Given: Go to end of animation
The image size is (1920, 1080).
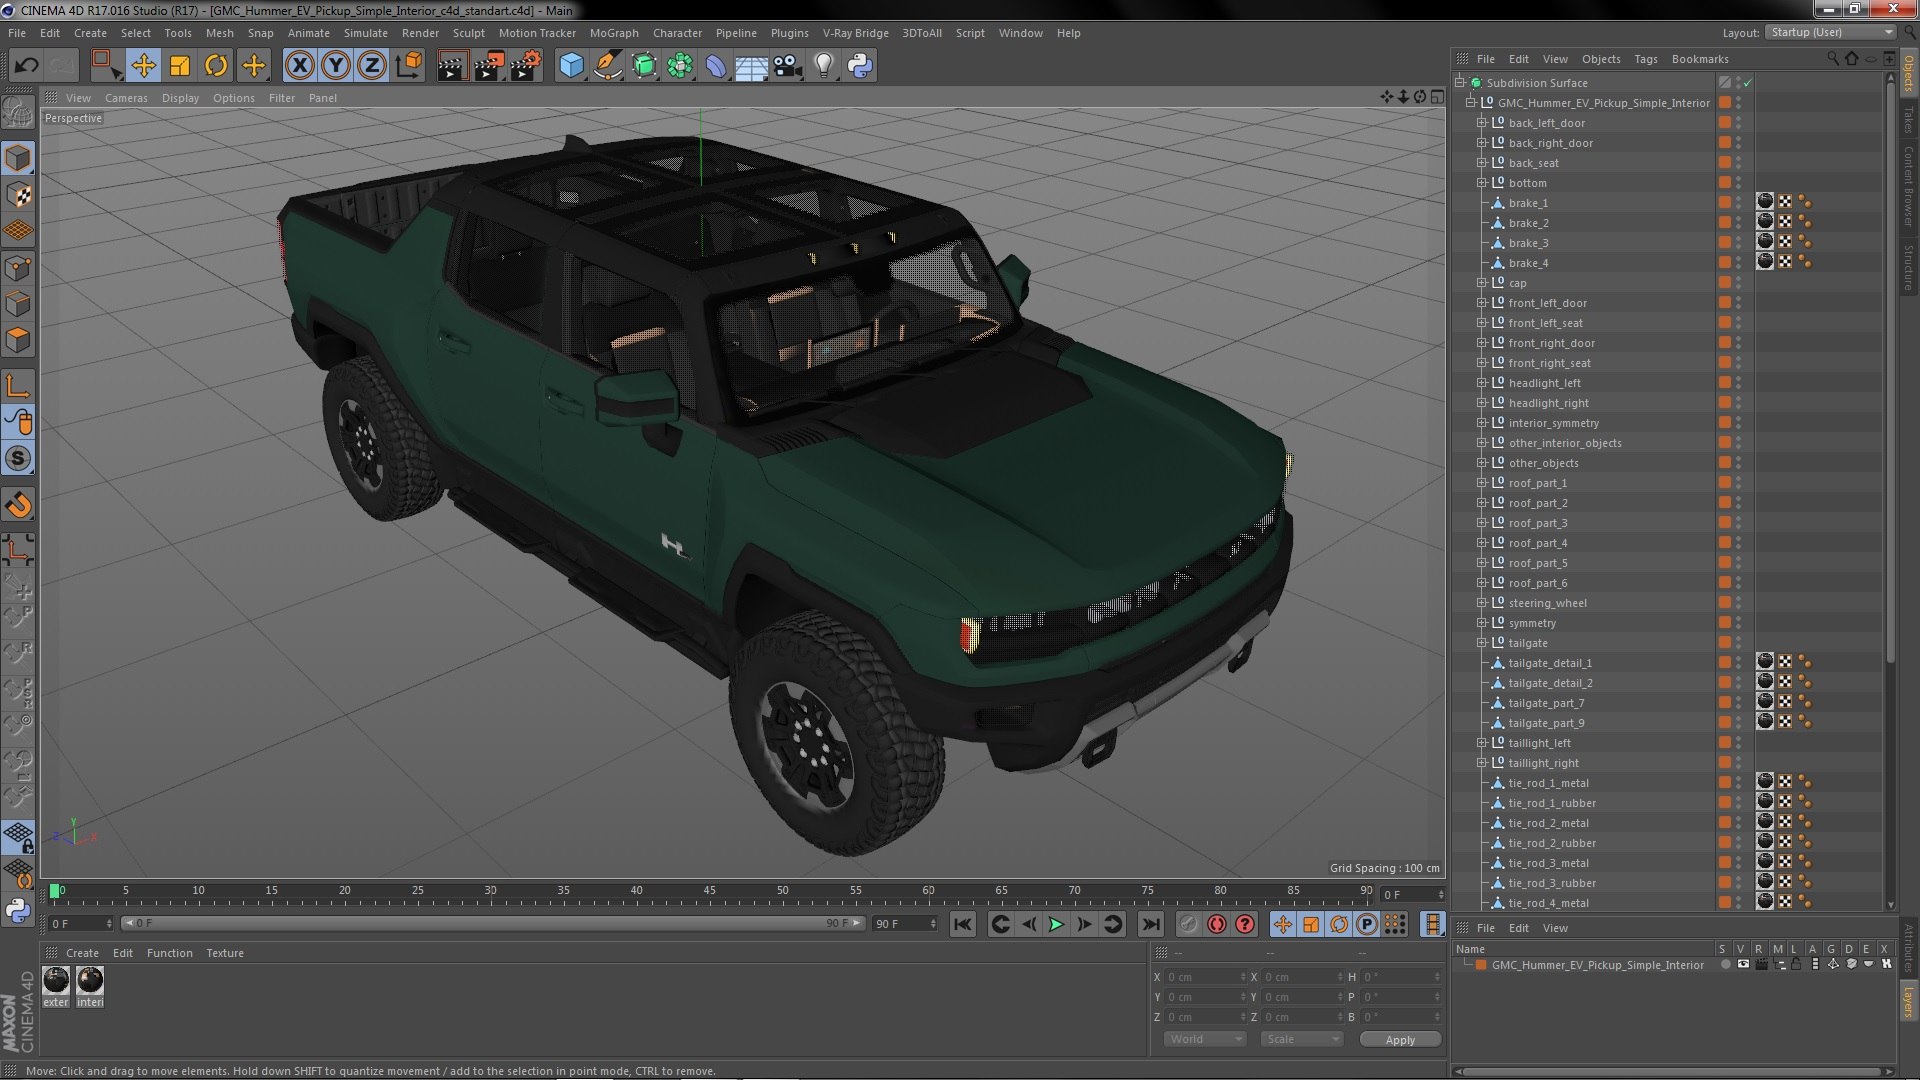Looking at the screenshot, I should pyautogui.click(x=1151, y=925).
